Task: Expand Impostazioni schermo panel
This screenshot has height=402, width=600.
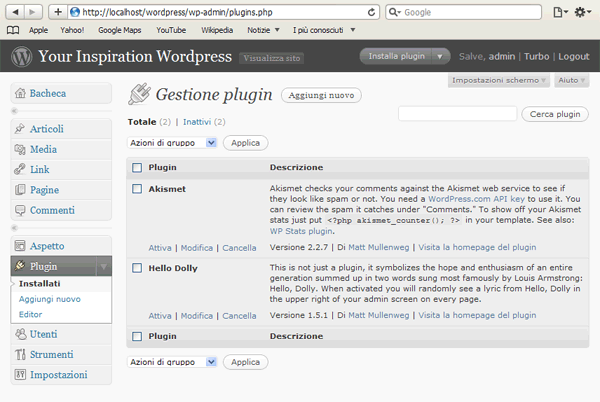Action: (x=499, y=80)
